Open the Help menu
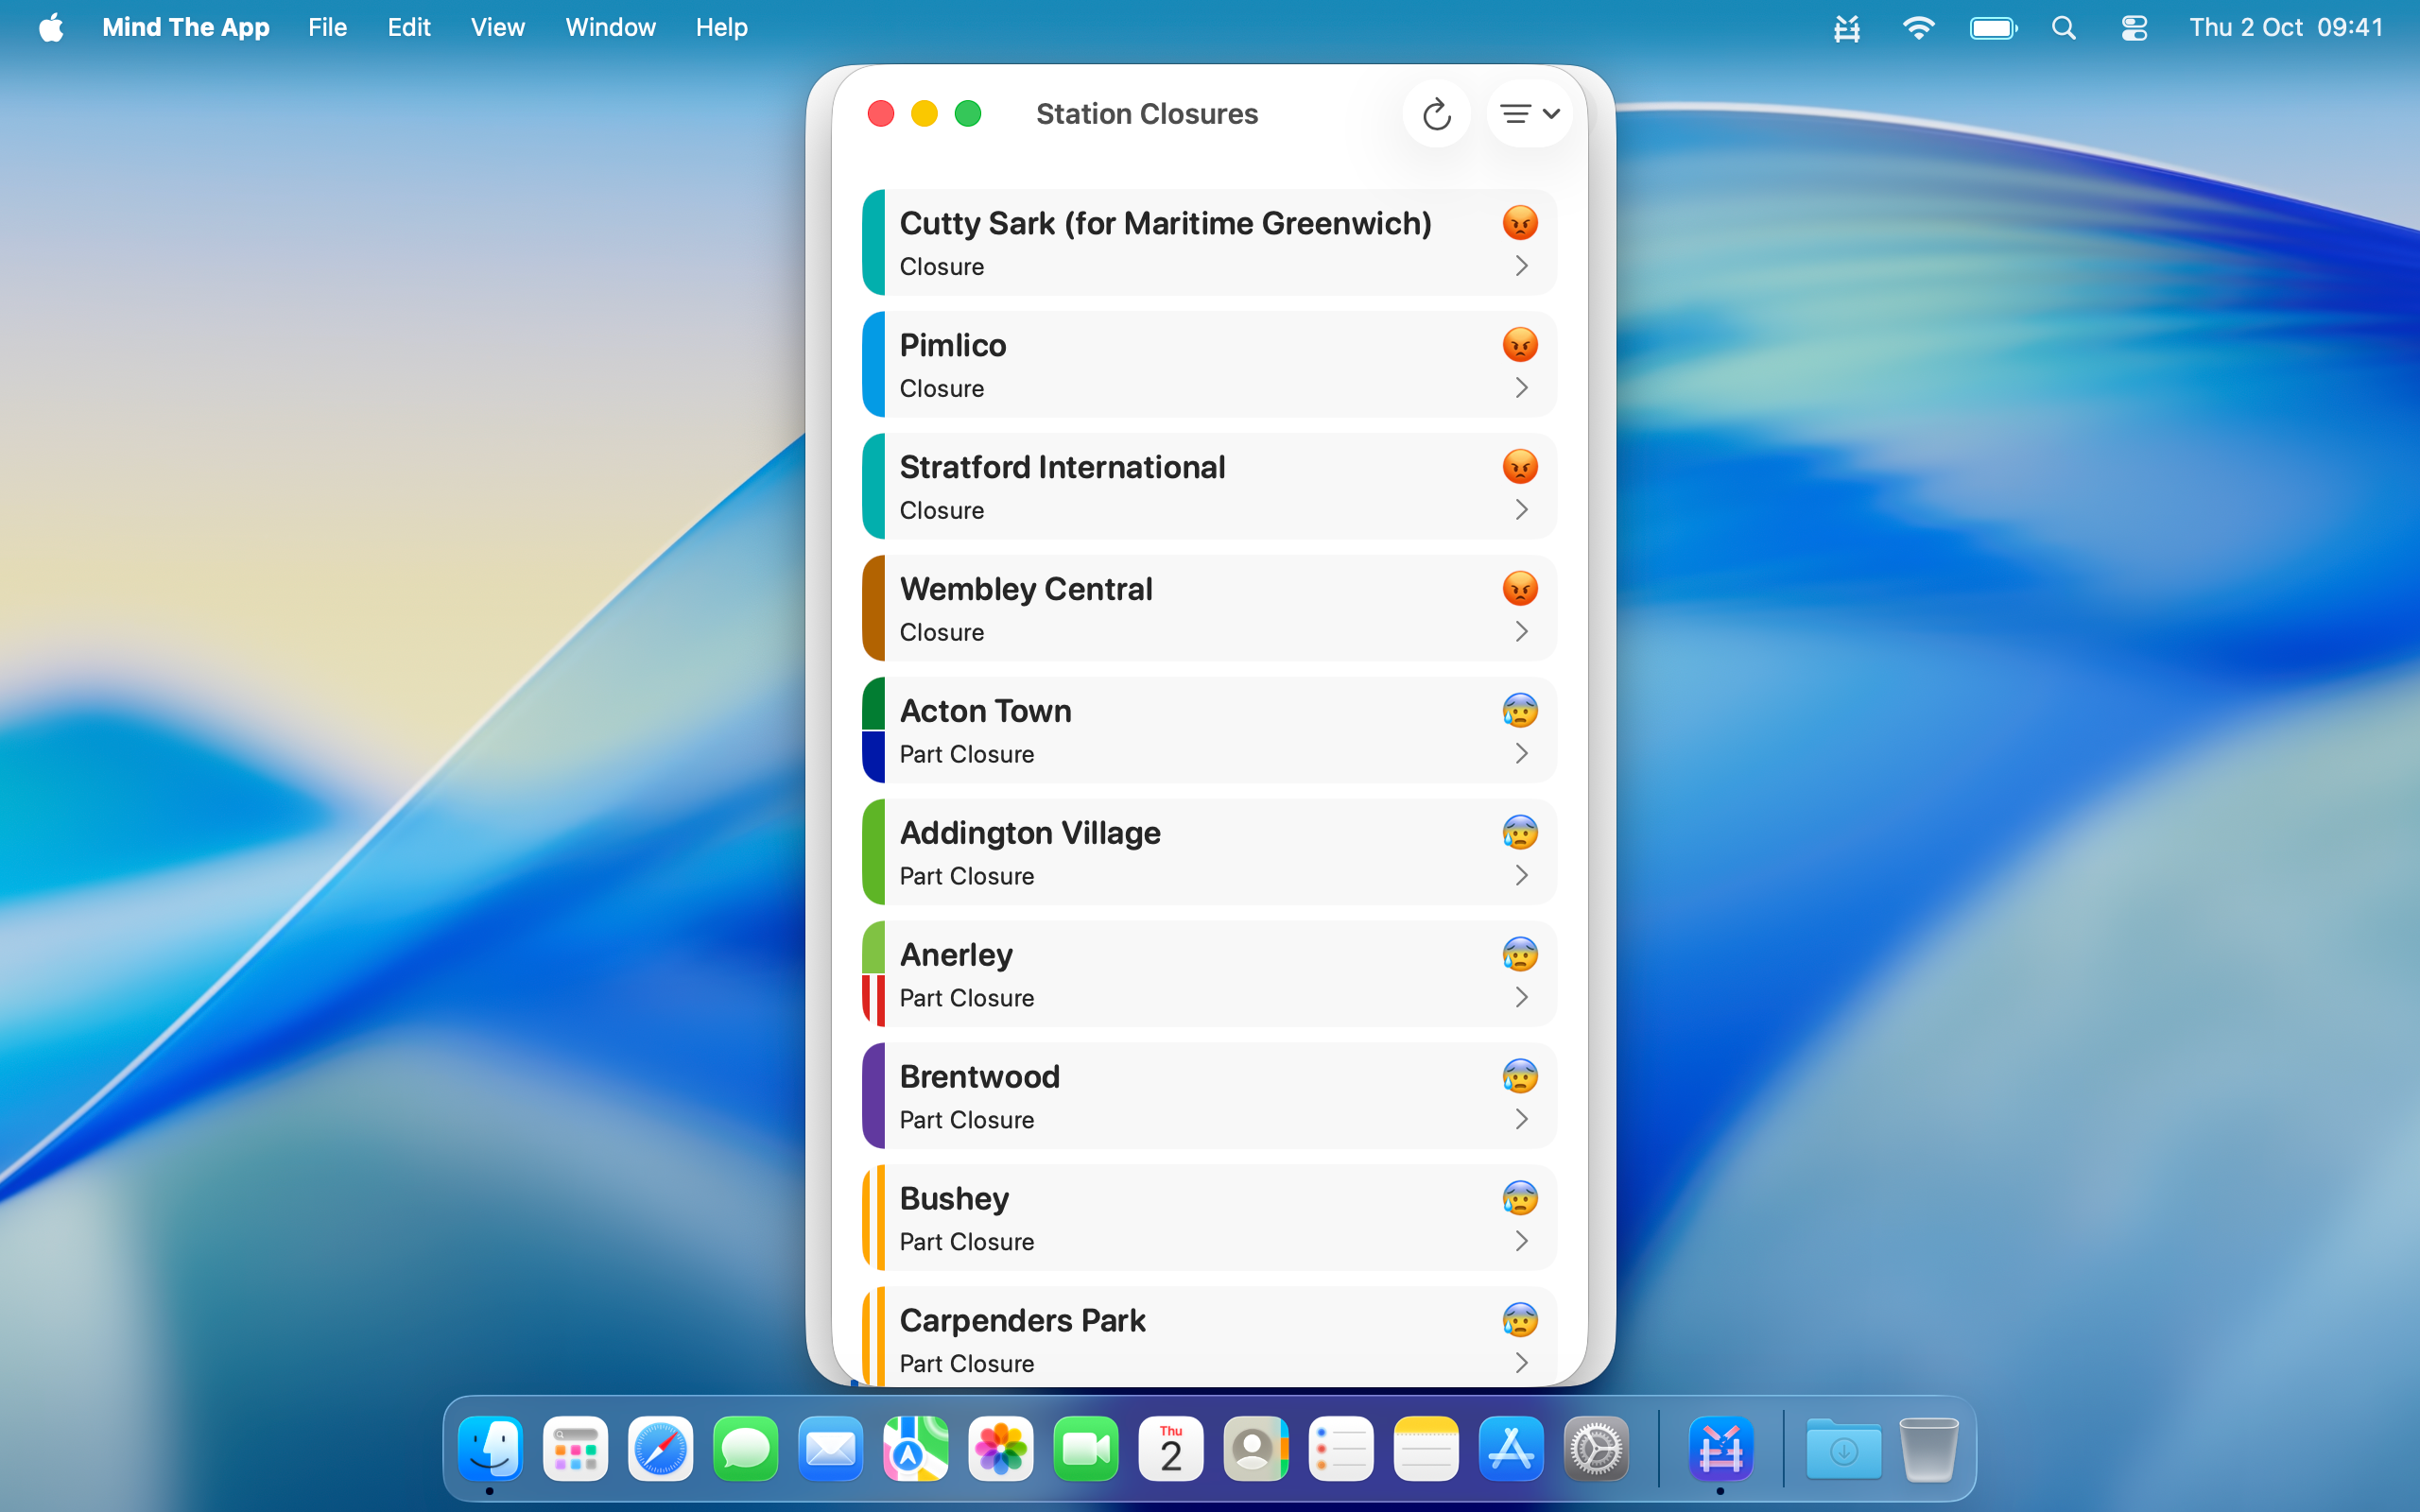 click(x=721, y=27)
